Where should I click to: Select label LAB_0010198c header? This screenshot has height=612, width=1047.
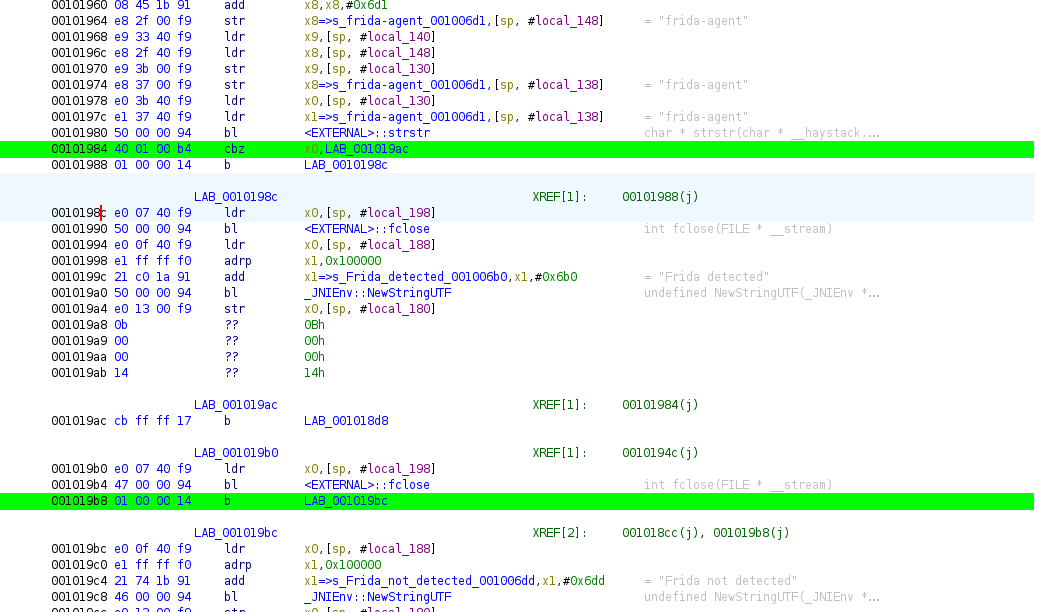coord(235,197)
